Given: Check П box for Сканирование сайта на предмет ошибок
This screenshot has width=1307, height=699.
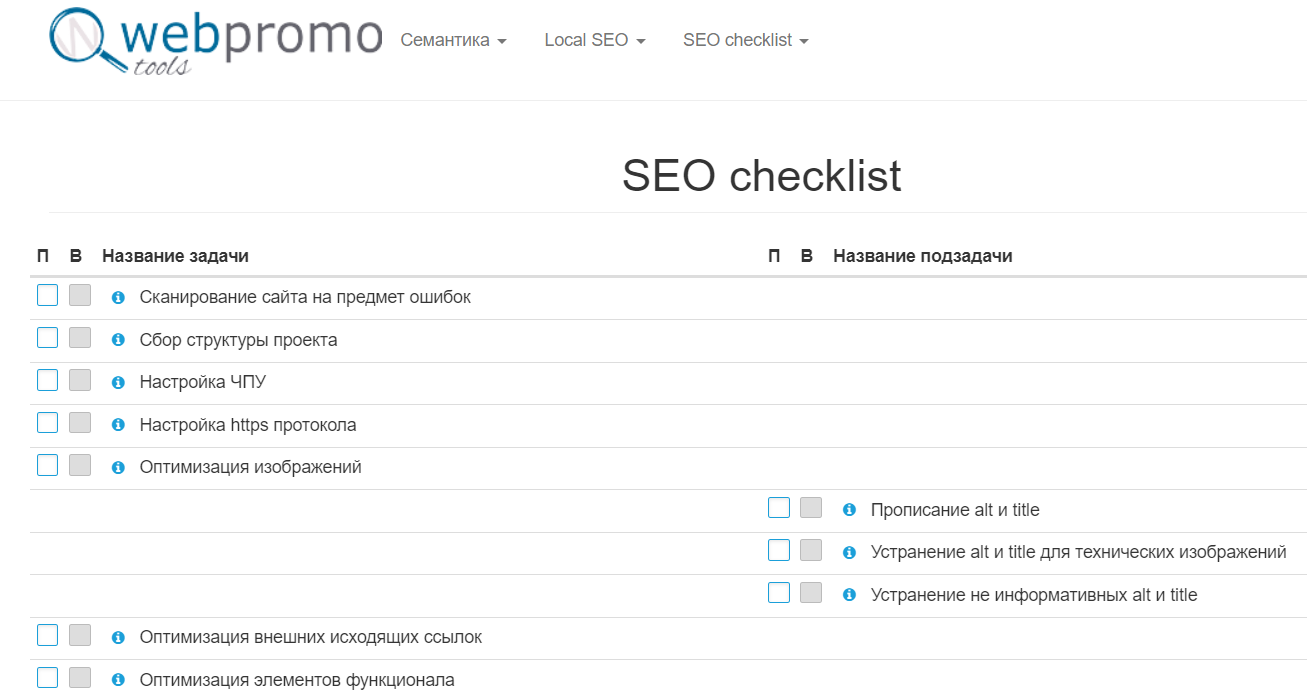Looking at the screenshot, I should pyautogui.click(x=47, y=295).
